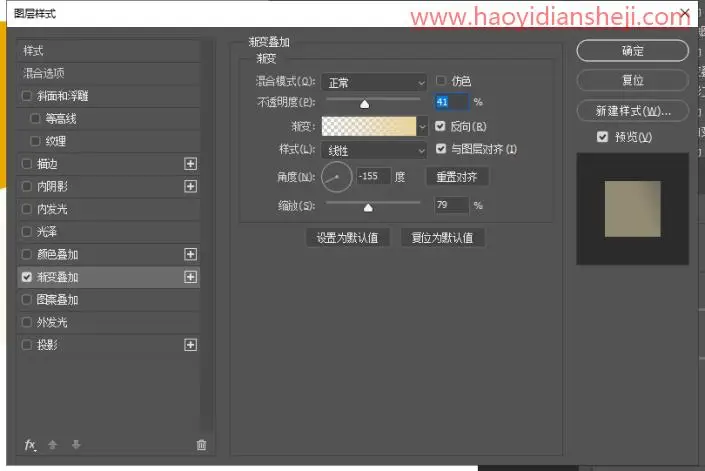The height and width of the screenshot is (471, 705).
Task: Enable the 图案叠加 checkbox
Action: (x=27, y=299)
